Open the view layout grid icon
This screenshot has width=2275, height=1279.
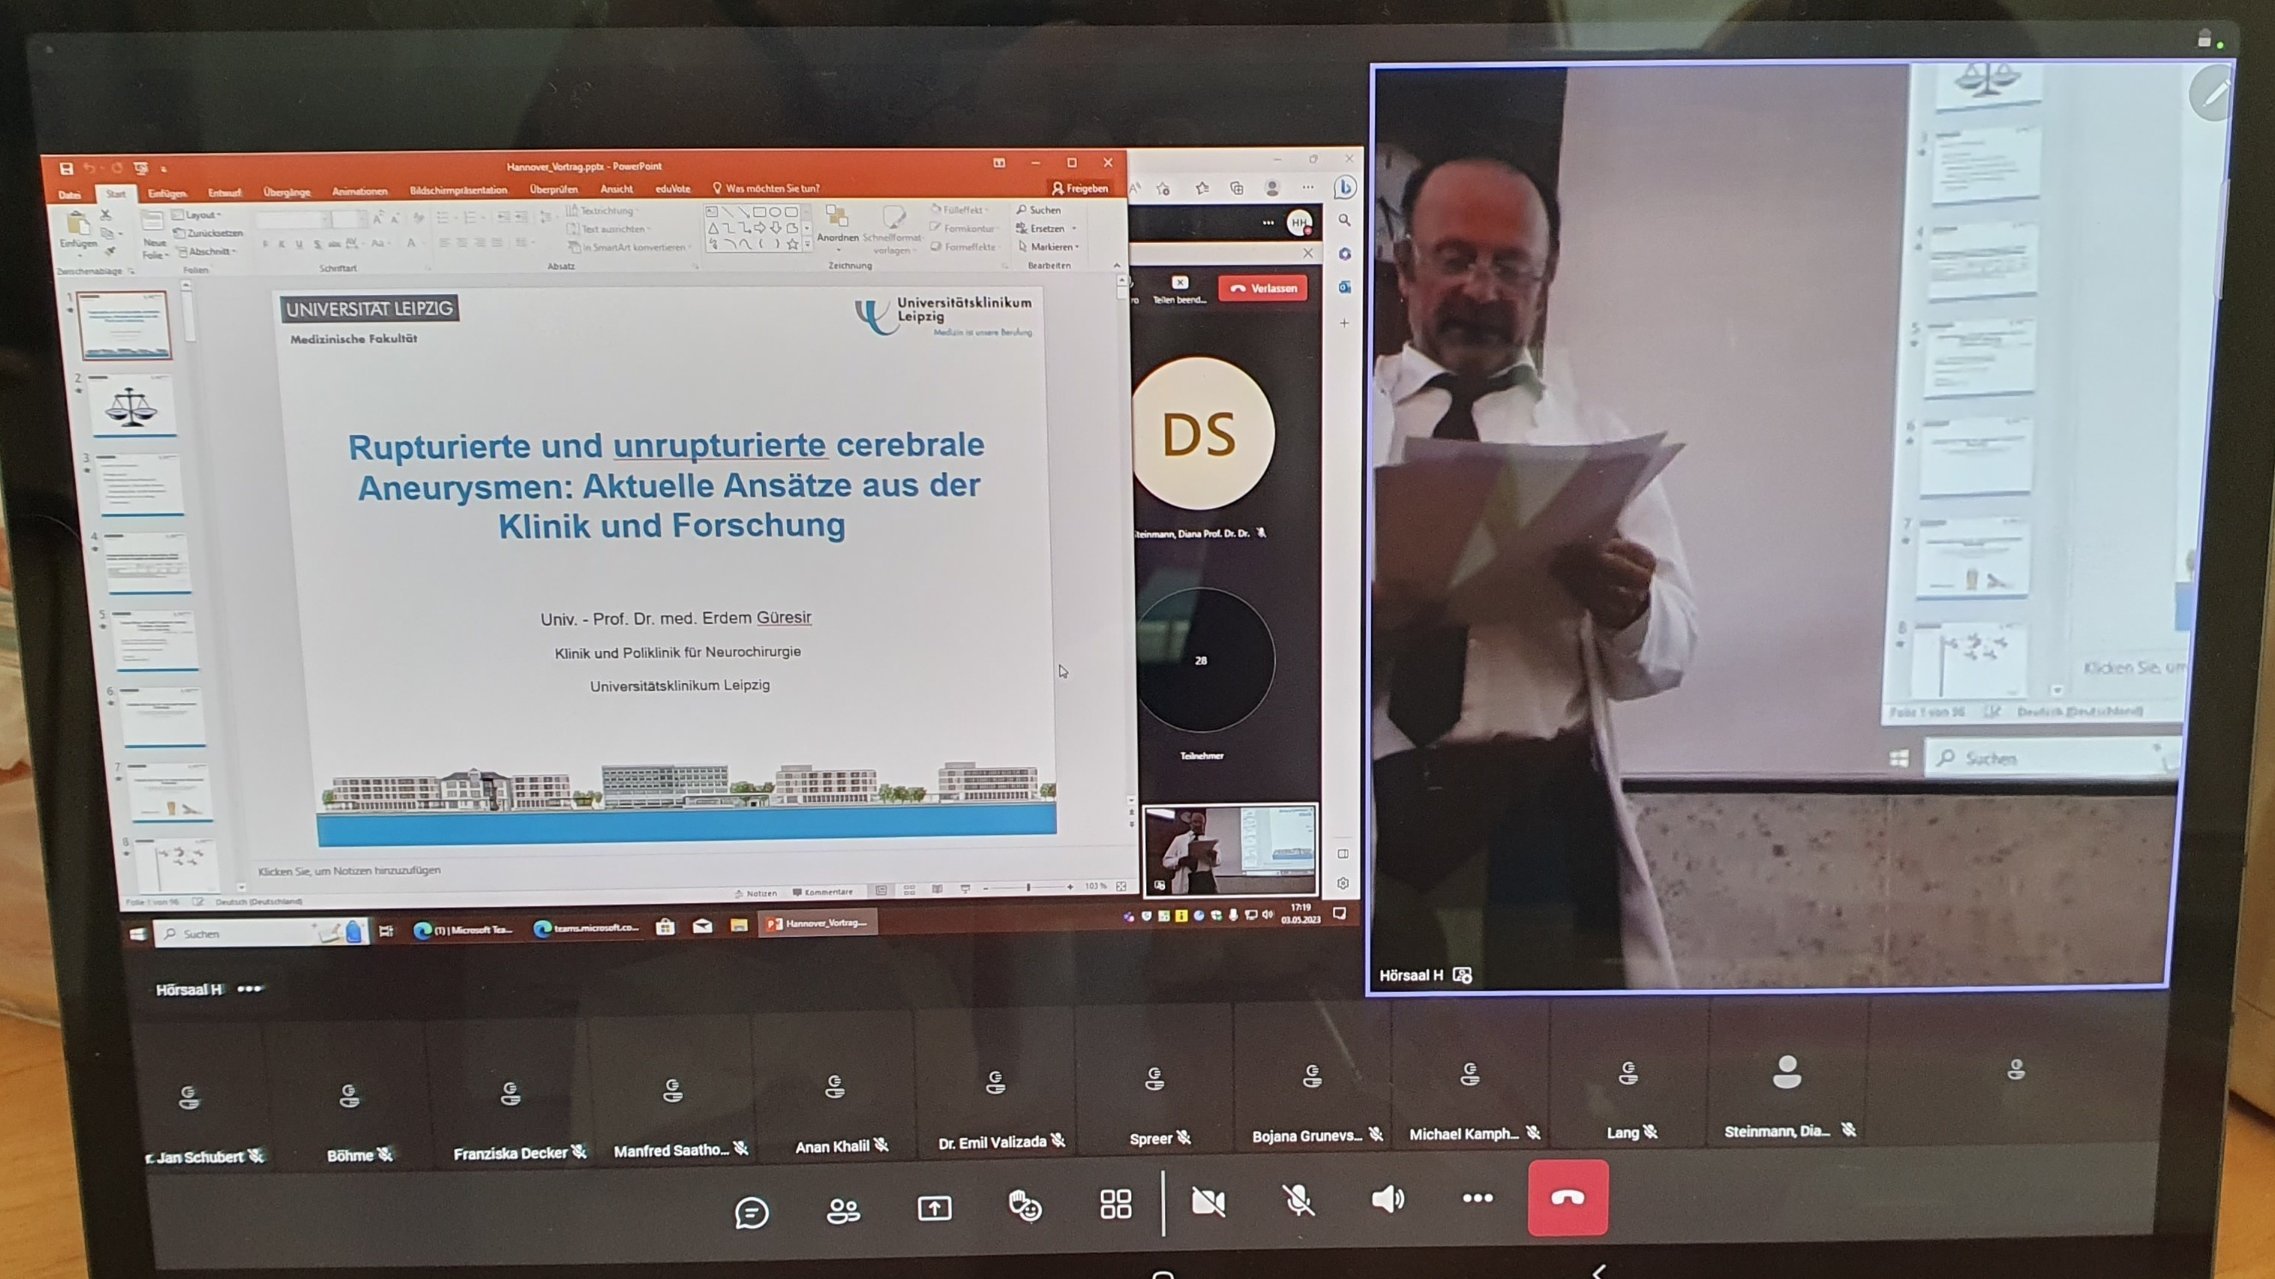[1115, 1203]
